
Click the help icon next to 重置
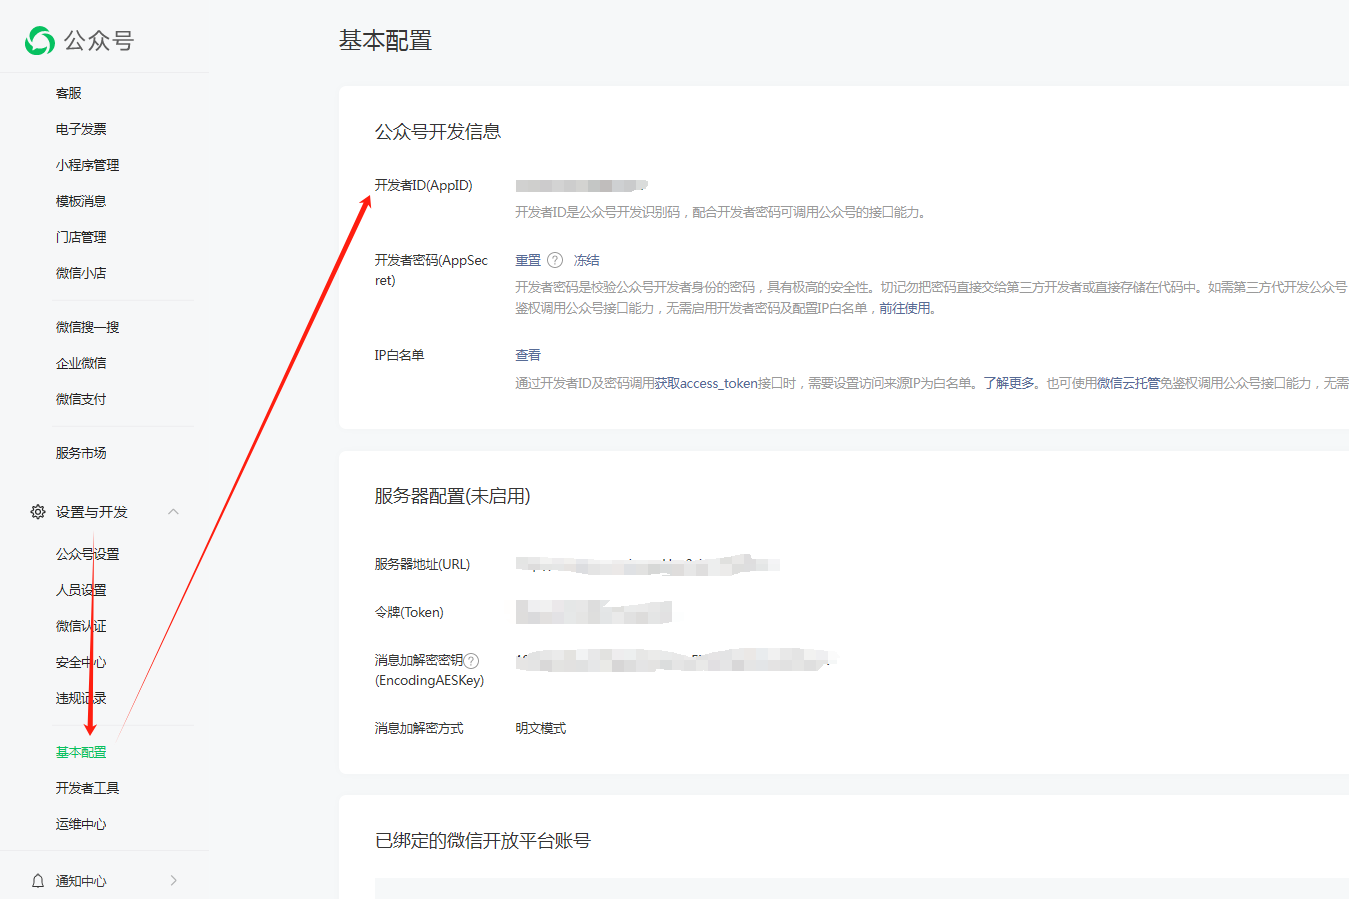coord(555,260)
